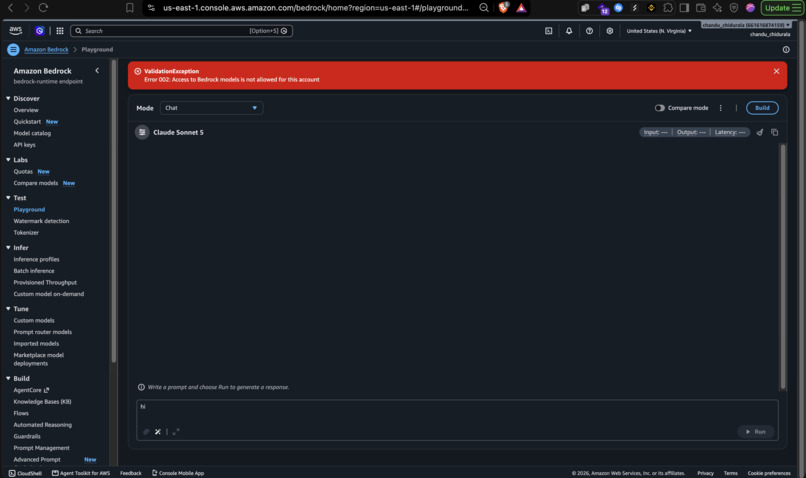806x478 pixels.
Task: Open CloudShell icon in the top bar
Action: tap(548, 31)
